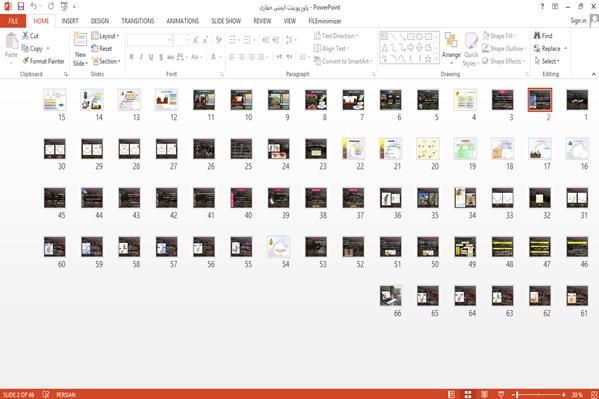Click the Find icon in Editing group
This screenshot has height=399, width=599.
[537, 36]
